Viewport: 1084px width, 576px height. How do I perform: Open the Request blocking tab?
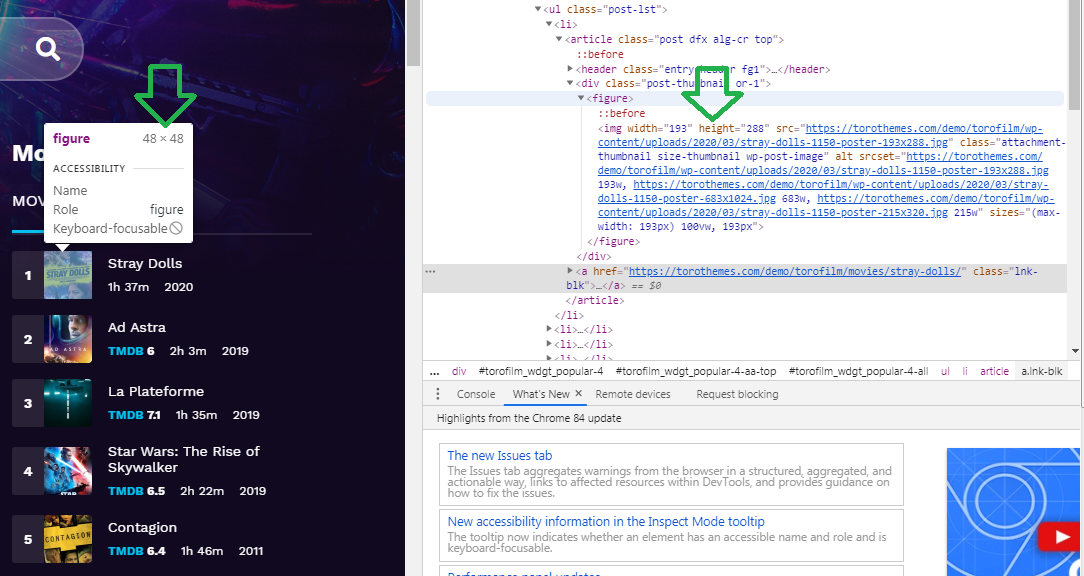[x=737, y=394]
